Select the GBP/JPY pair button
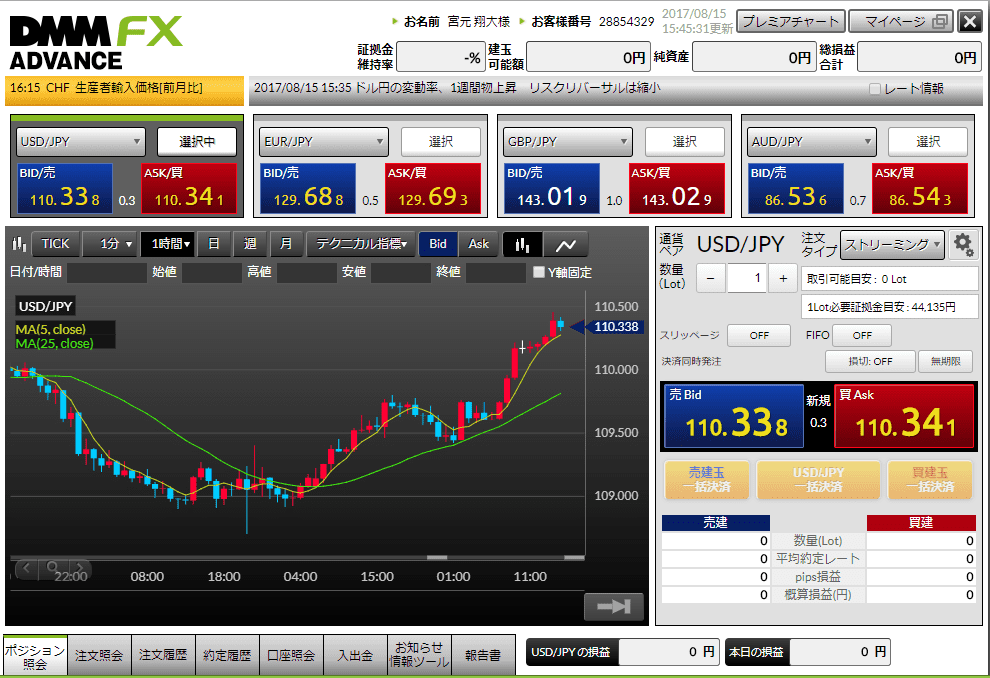Screen dimensions: 990x678 [x=684, y=141]
